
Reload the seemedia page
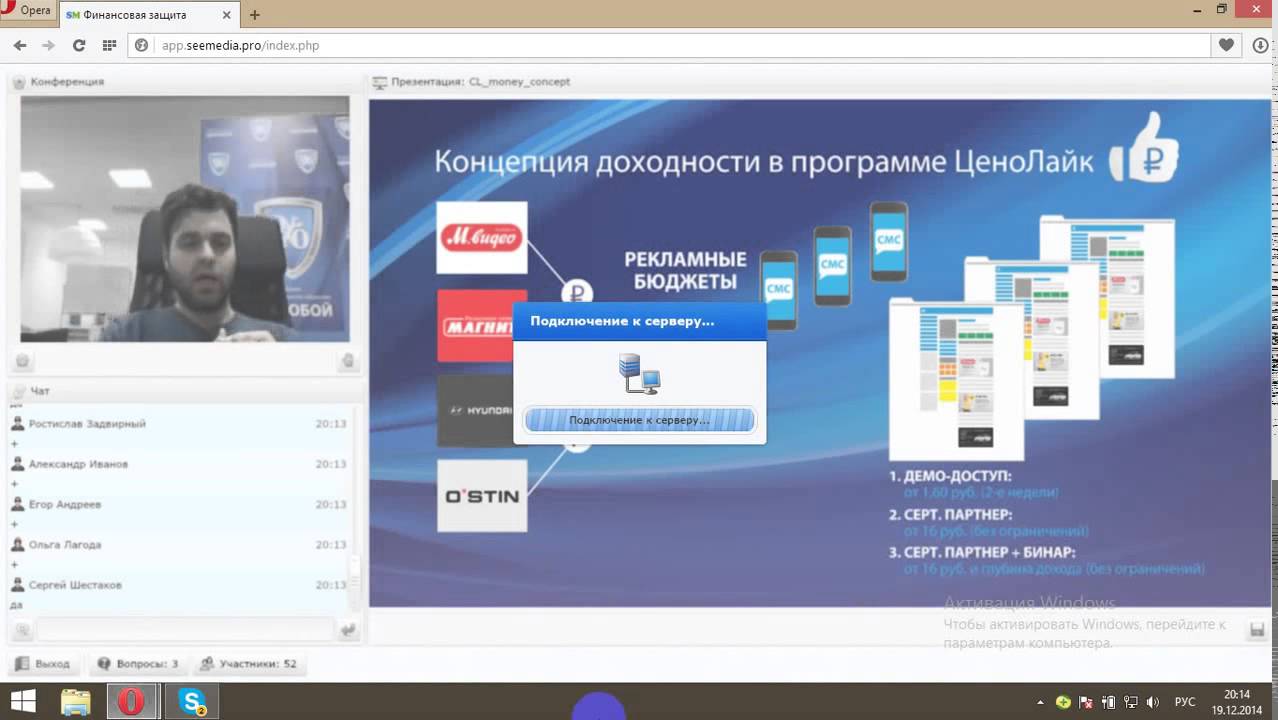(79, 45)
